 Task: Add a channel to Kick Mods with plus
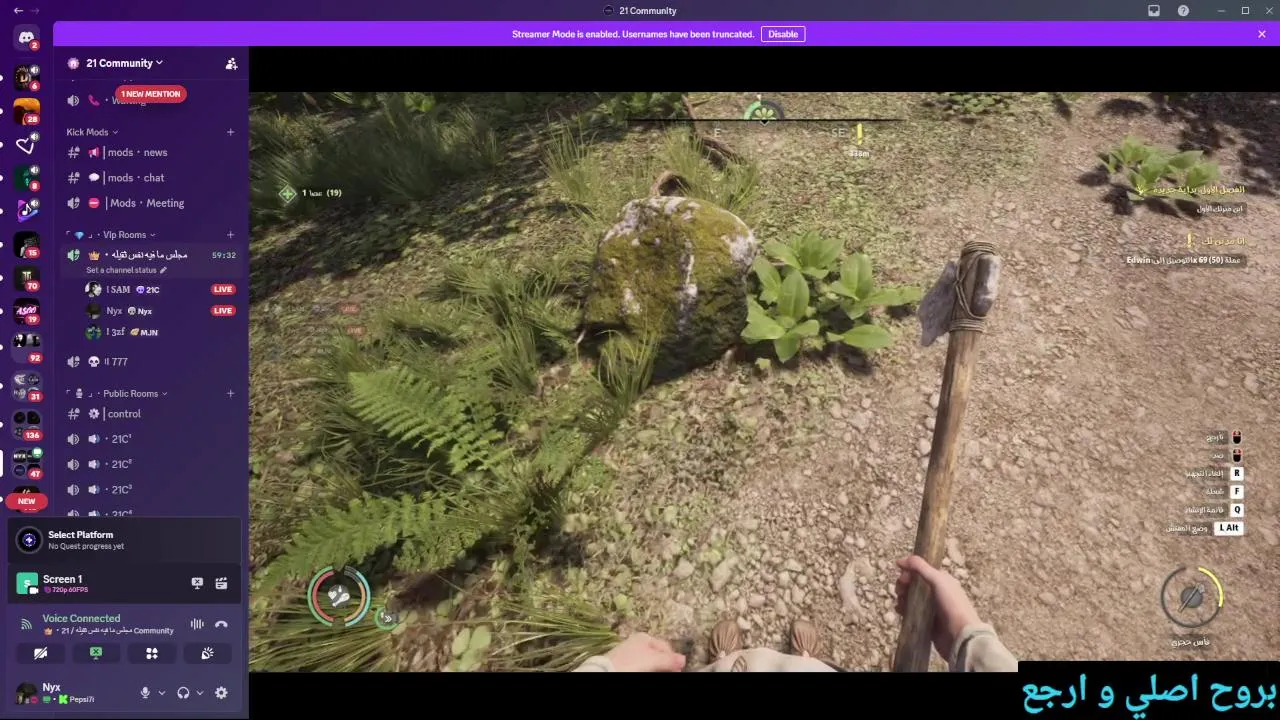pyautogui.click(x=230, y=132)
